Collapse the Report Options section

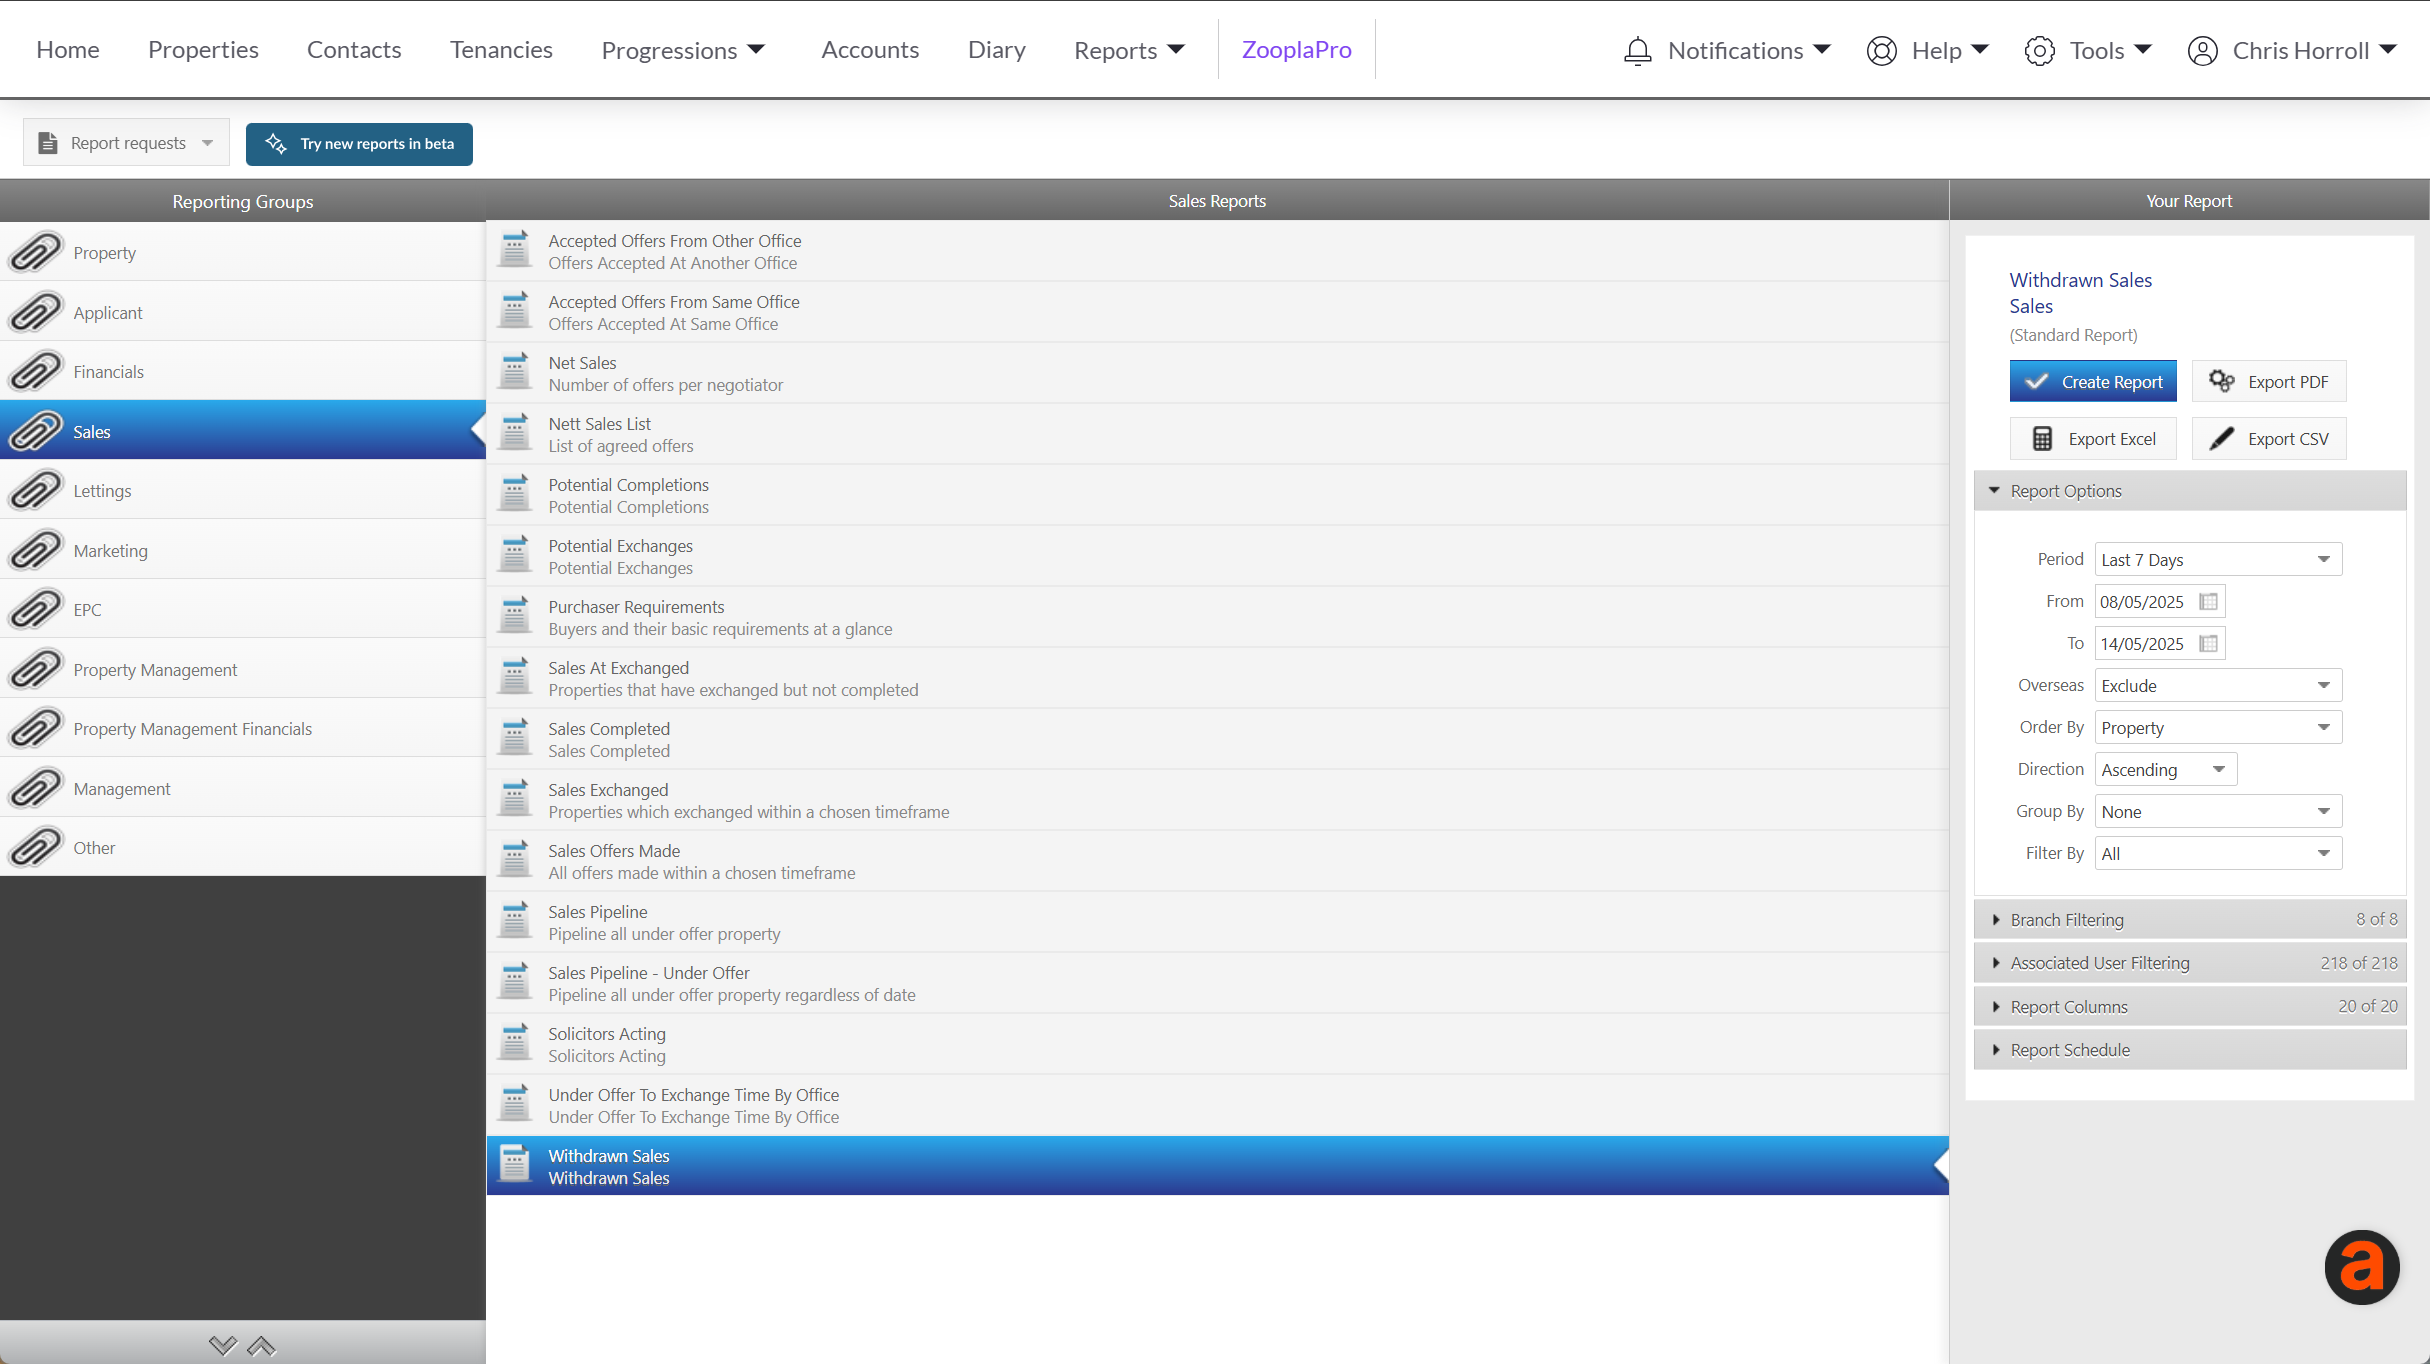[x=2190, y=490]
